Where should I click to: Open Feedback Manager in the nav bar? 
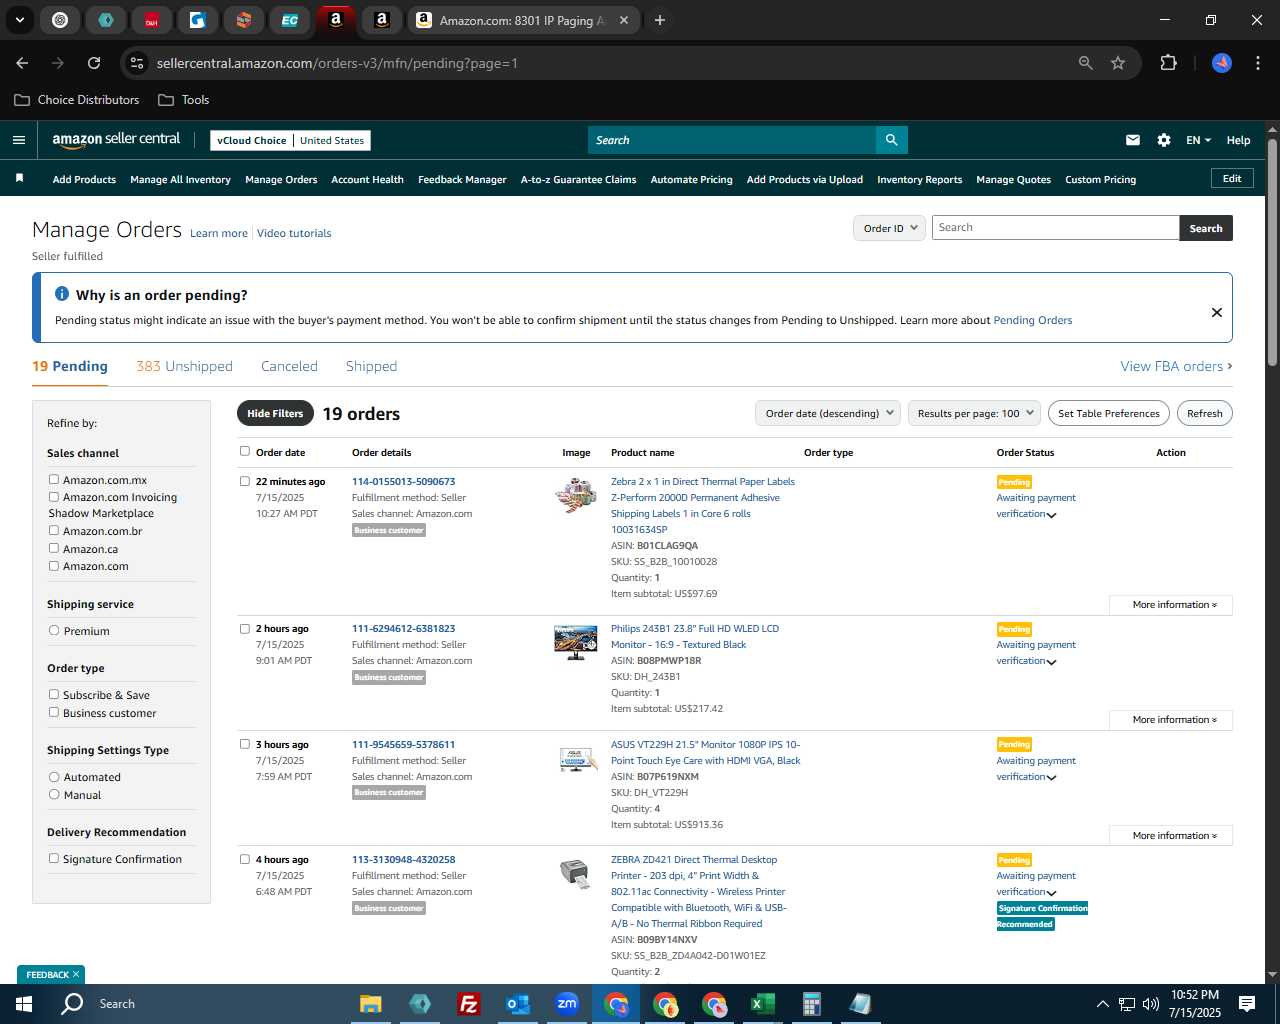click(462, 180)
